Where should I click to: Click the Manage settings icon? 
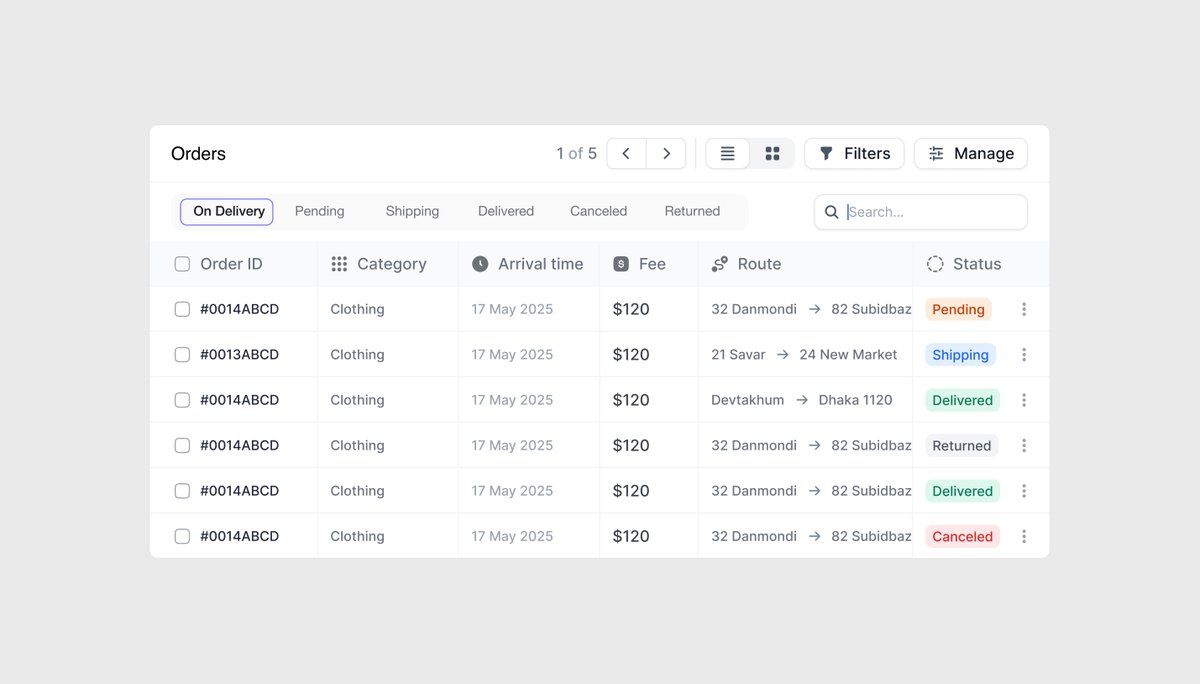tap(936, 153)
